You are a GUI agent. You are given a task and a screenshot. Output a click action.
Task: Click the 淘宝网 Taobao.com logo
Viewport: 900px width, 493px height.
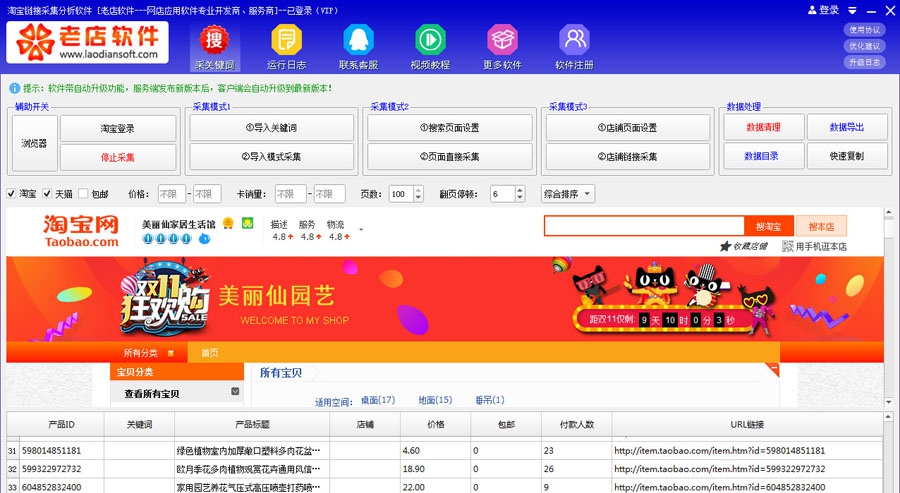coord(82,231)
